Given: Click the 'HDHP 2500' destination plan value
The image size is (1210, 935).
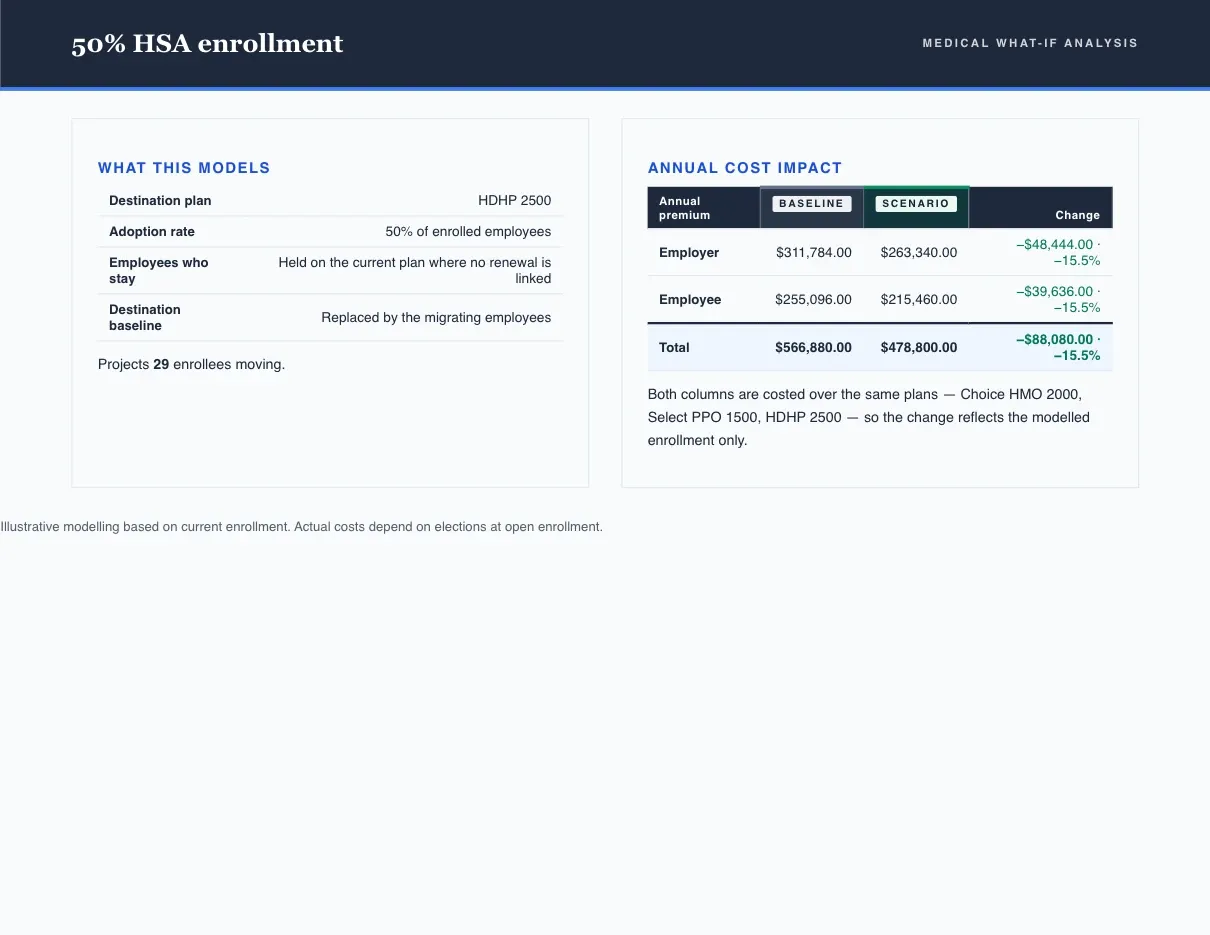Looking at the screenshot, I should 514,201.
